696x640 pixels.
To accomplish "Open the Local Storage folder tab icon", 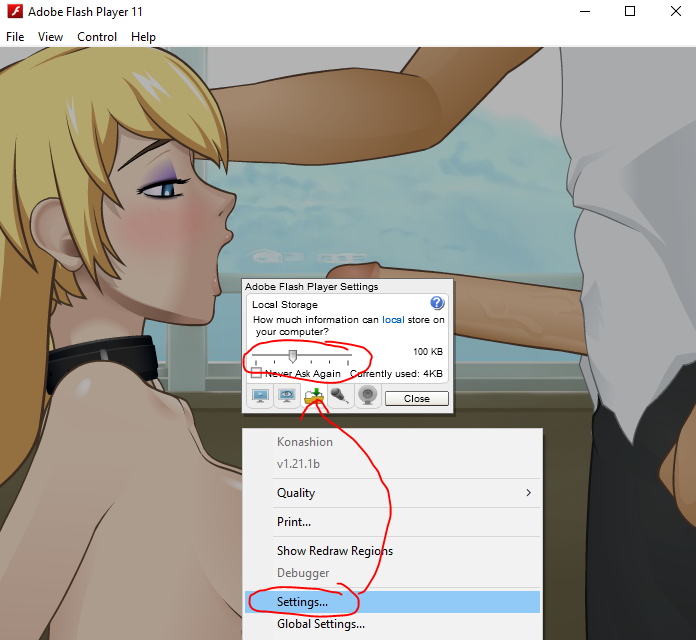I will tap(314, 395).
